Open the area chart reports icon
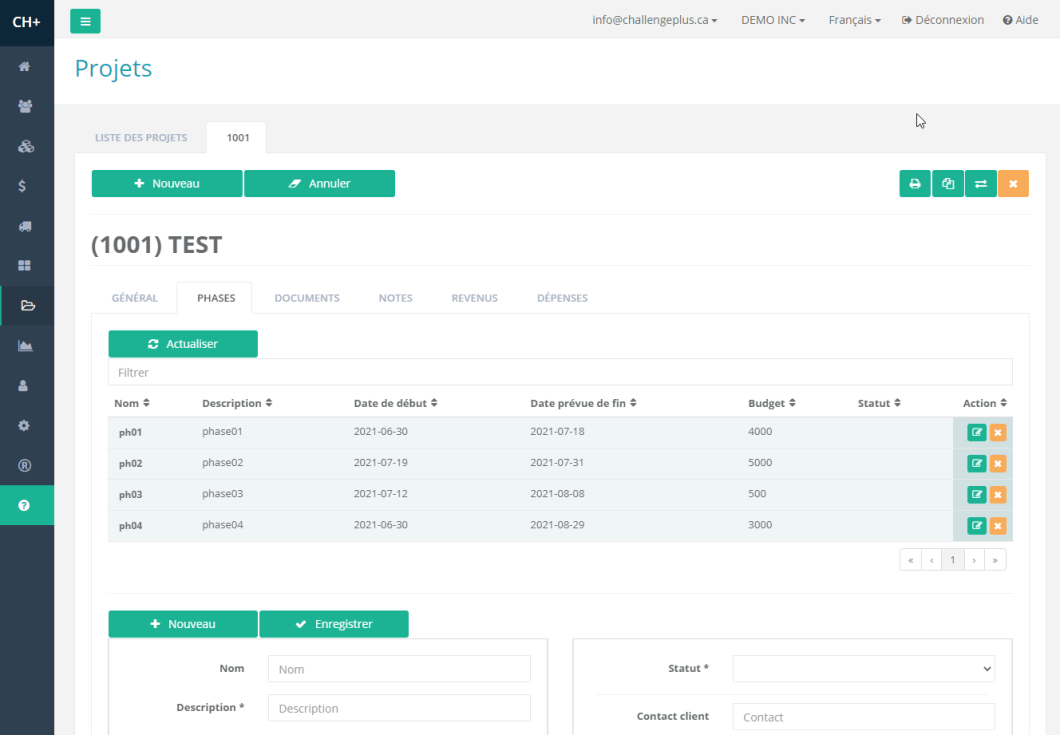The image size is (1060, 735). point(26,346)
